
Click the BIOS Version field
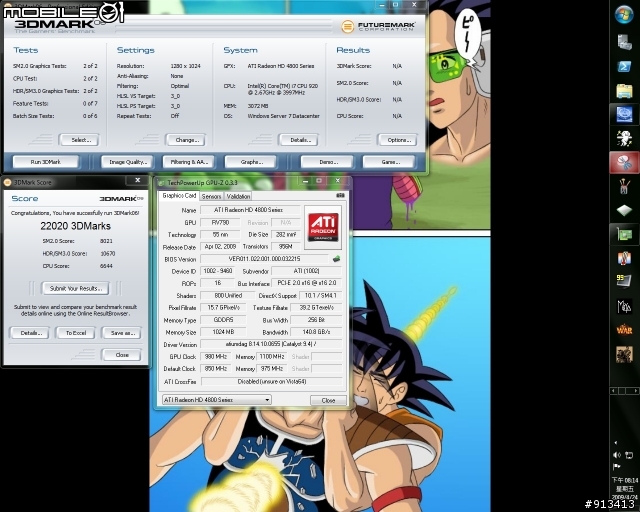(264, 259)
